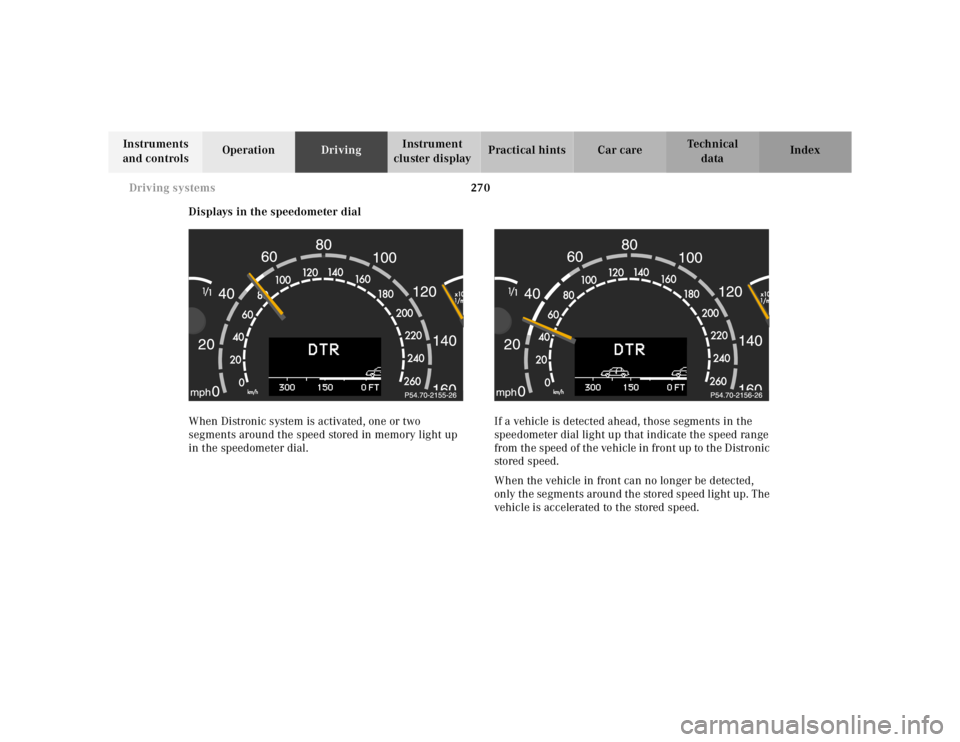The image size is (960, 742).
Task: Open the Instruments and controls tab
Action: (x=156, y=151)
